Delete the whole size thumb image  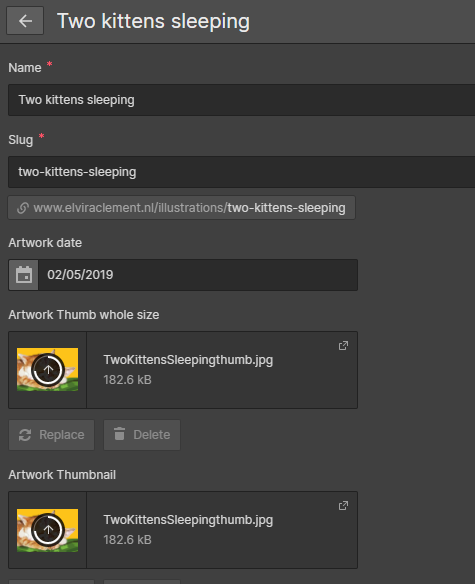pos(142,435)
